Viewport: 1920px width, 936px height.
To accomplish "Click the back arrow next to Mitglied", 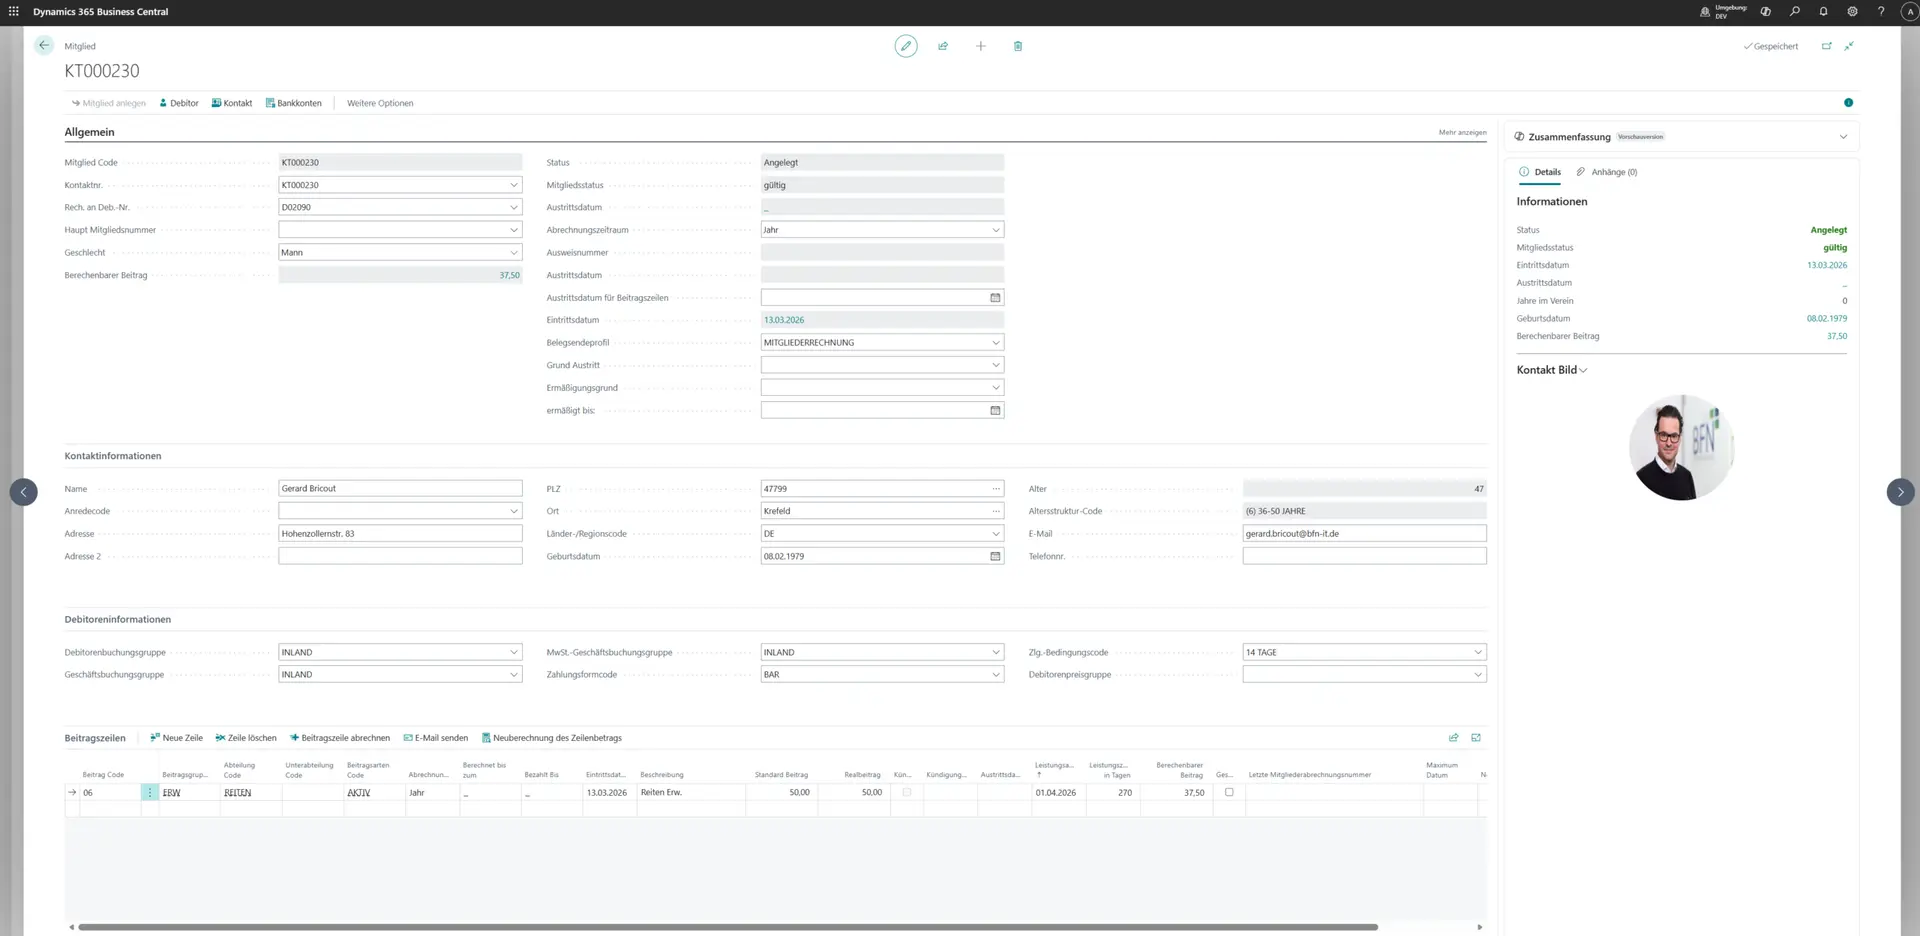I will [x=44, y=45].
